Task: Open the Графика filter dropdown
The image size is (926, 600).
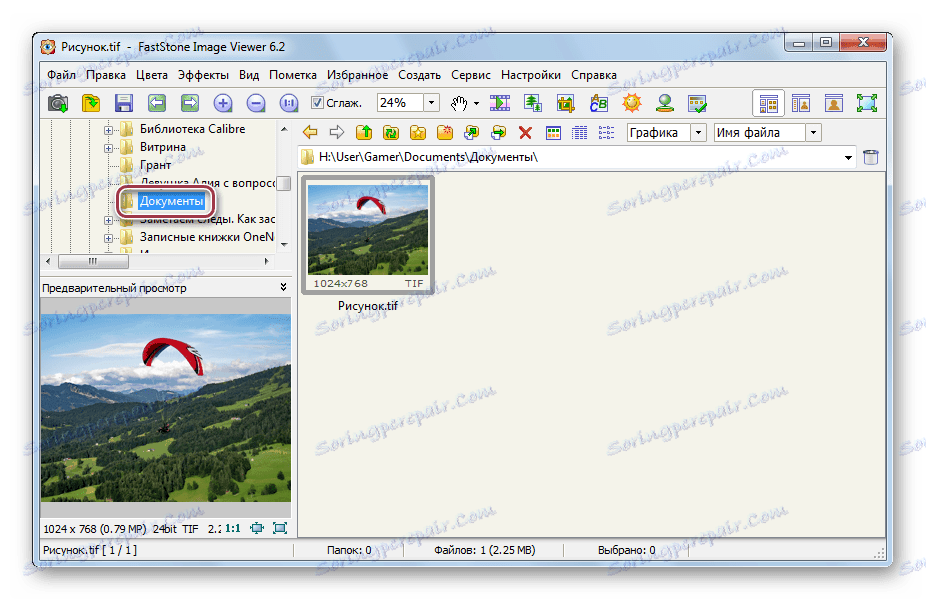Action: tap(699, 132)
